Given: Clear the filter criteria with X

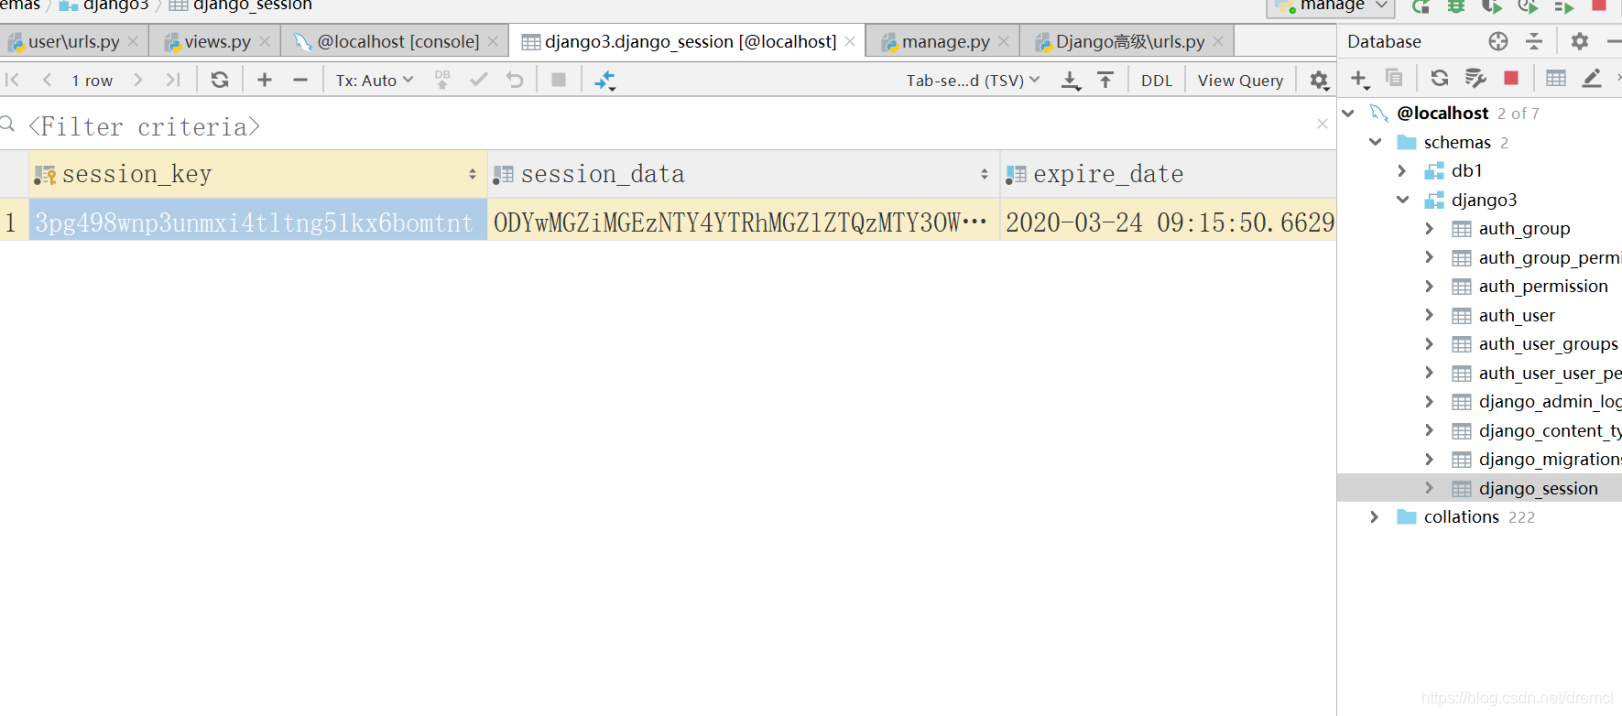Looking at the screenshot, I should (x=1322, y=124).
